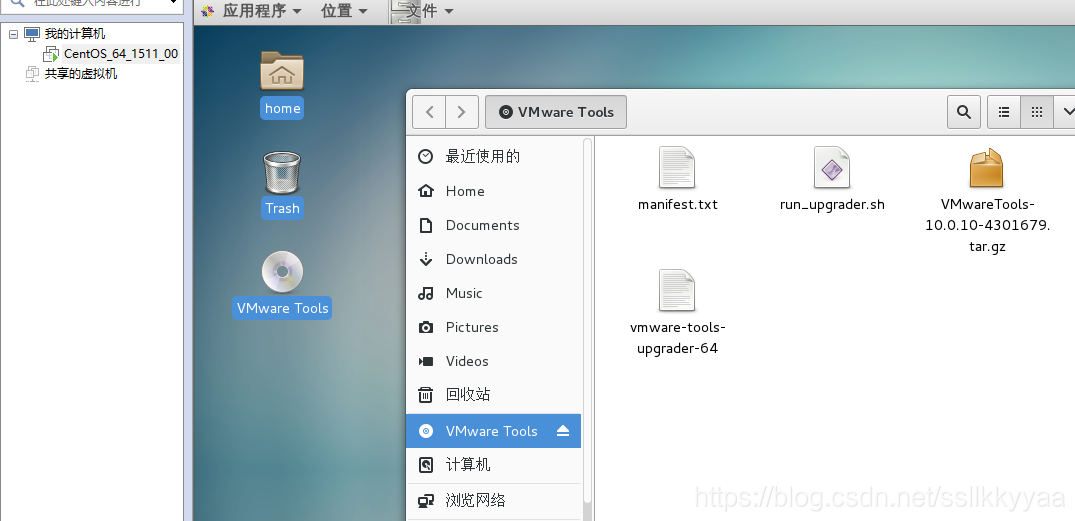Screen dimensions: 1075x521
Task: Switch to icon grid view
Action: 1037,112
